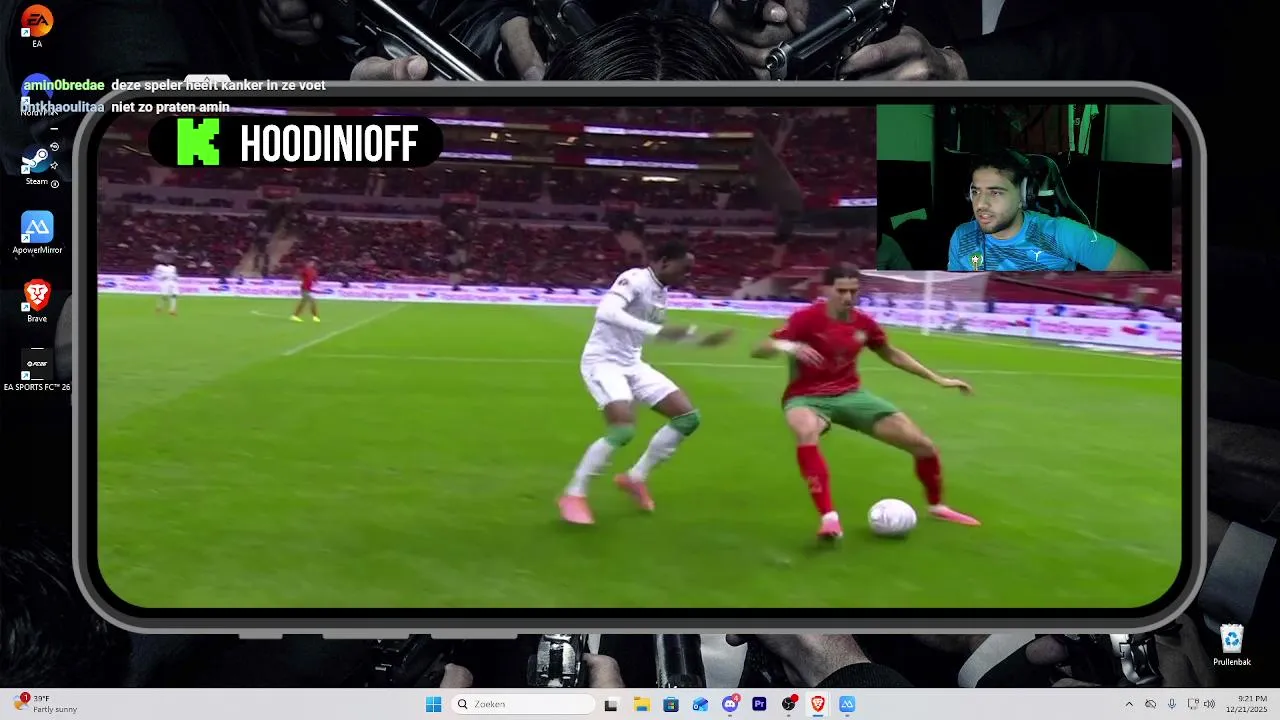The image size is (1280, 720).
Task: Click the HOODINIOFF channel name
Action: [x=329, y=145]
